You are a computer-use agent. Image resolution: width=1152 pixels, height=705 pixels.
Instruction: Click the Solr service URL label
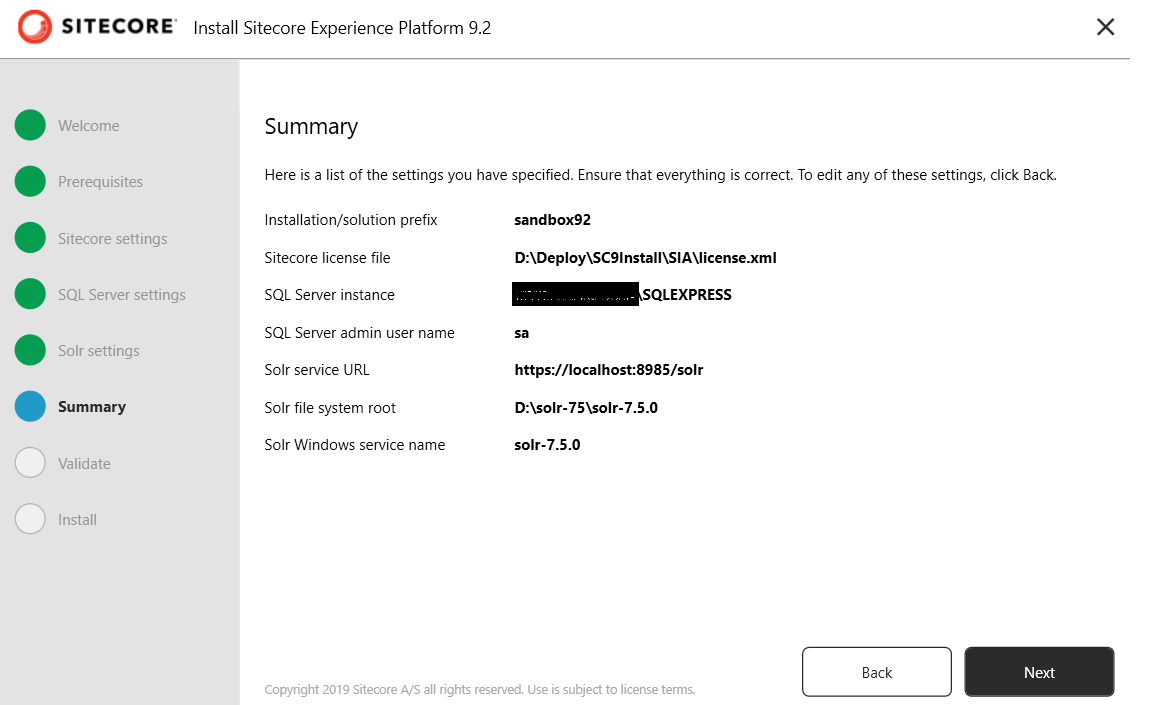[x=317, y=370]
